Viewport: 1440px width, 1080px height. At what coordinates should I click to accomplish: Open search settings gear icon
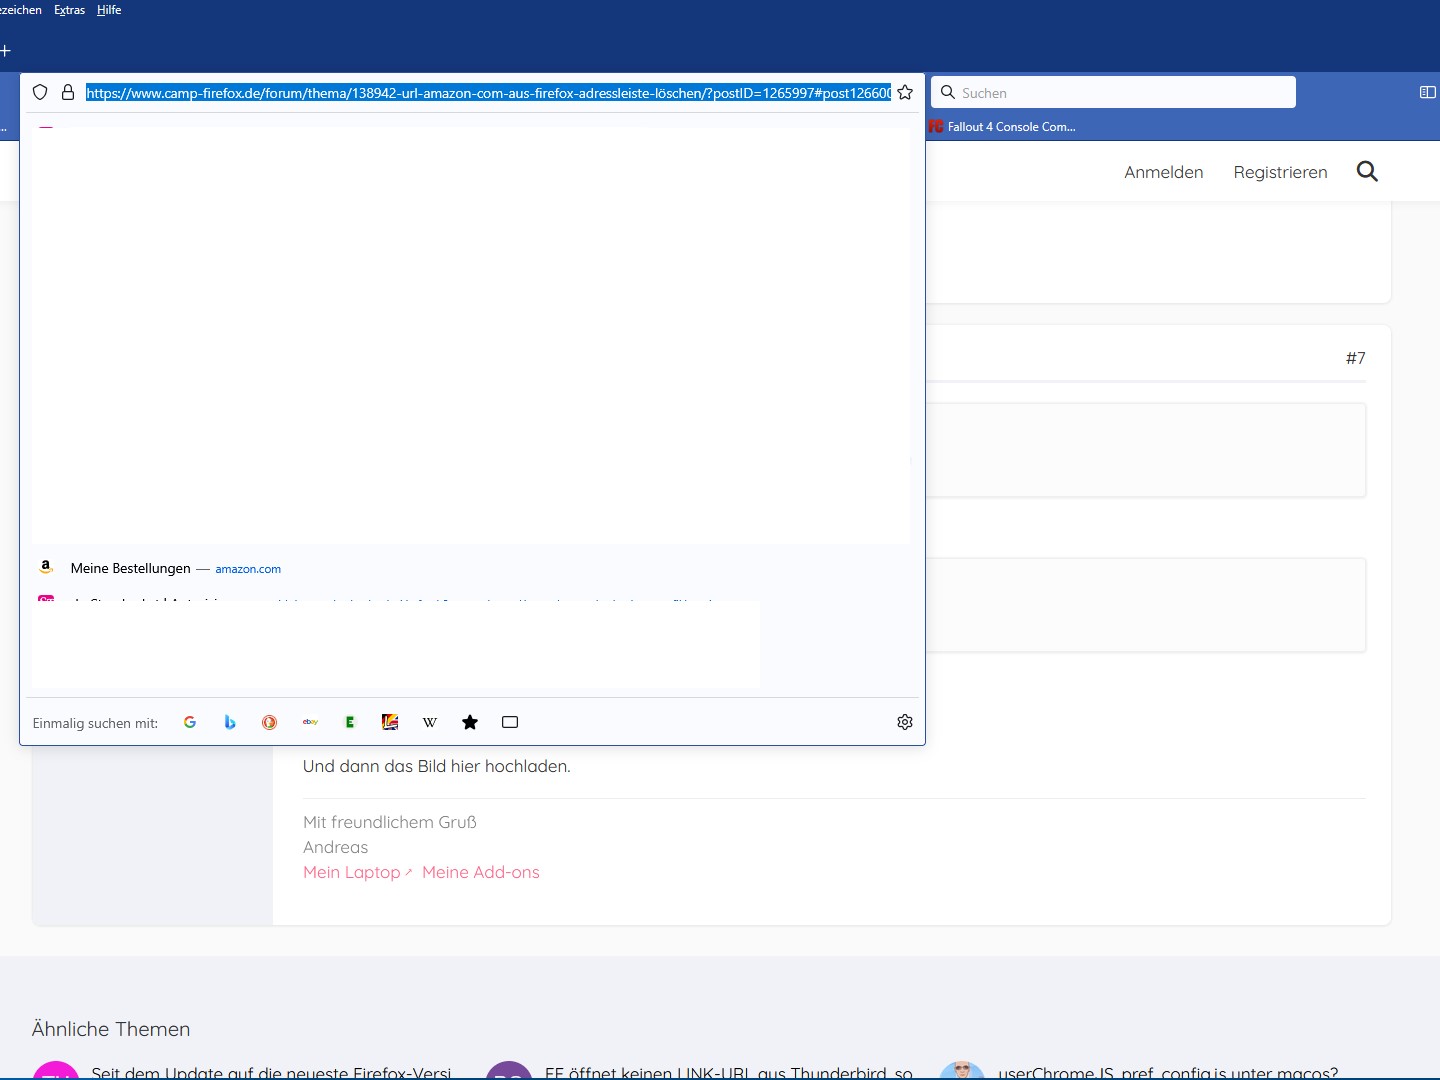point(905,722)
